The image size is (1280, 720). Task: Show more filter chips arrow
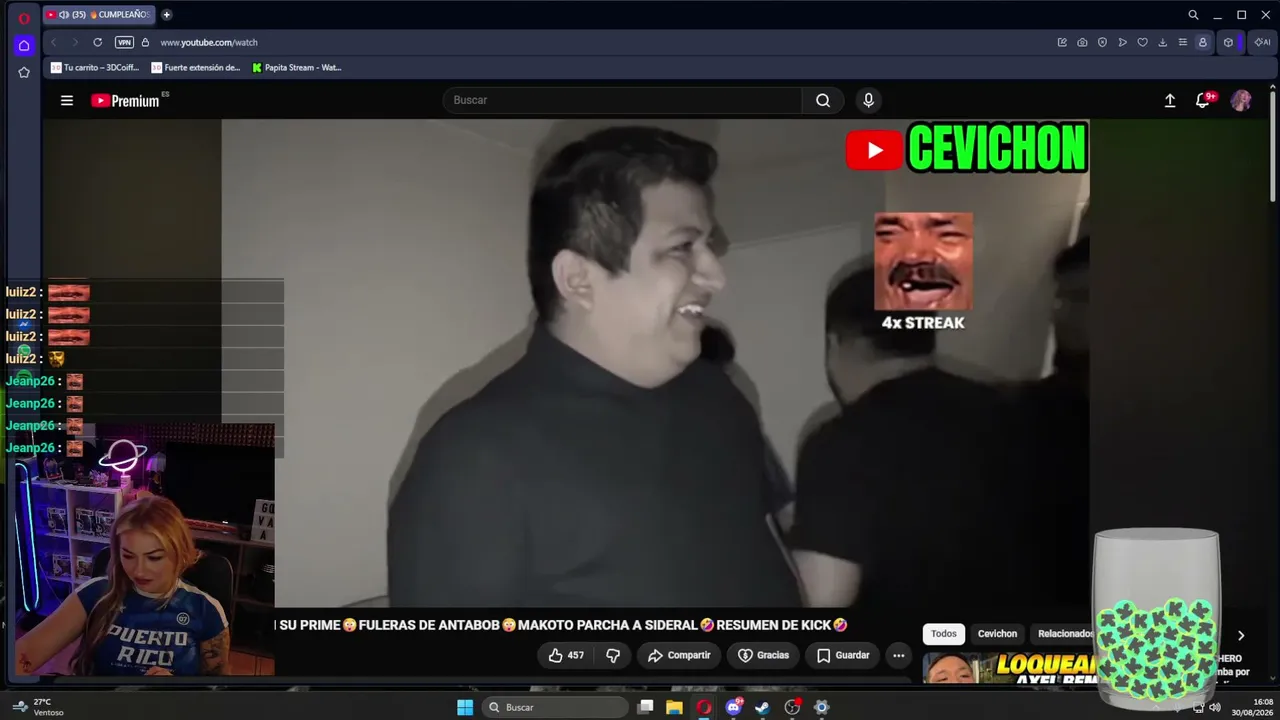[x=1241, y=635]
